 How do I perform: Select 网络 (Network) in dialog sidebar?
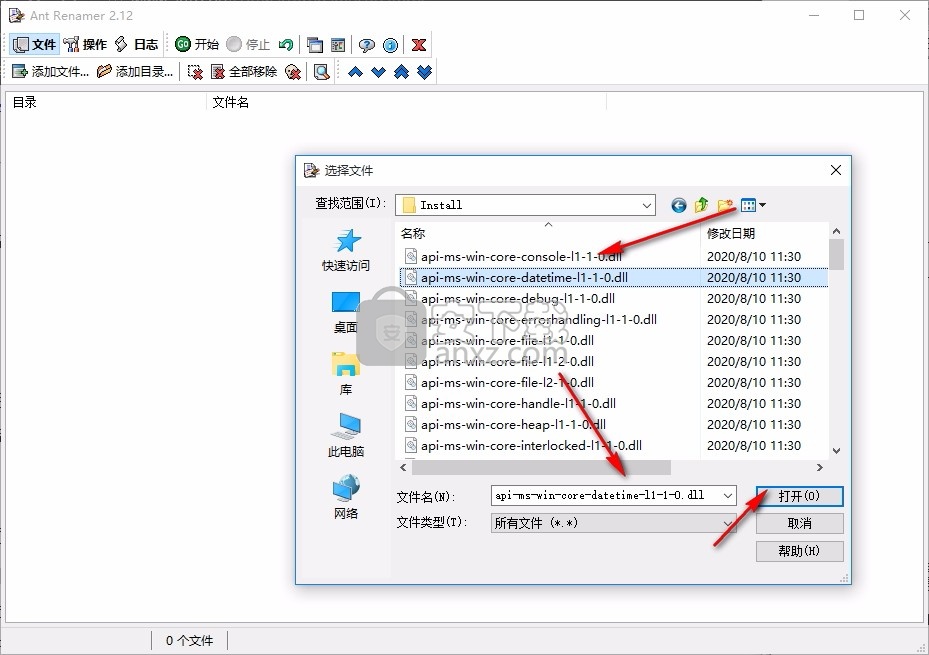click(346, 498)
